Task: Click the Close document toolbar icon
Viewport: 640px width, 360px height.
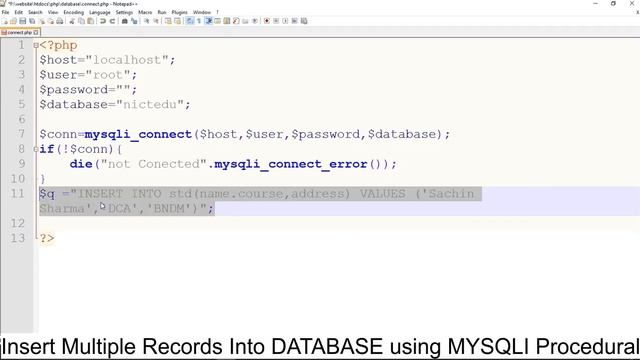Action: pyautogui.click(x=42, y=21)
